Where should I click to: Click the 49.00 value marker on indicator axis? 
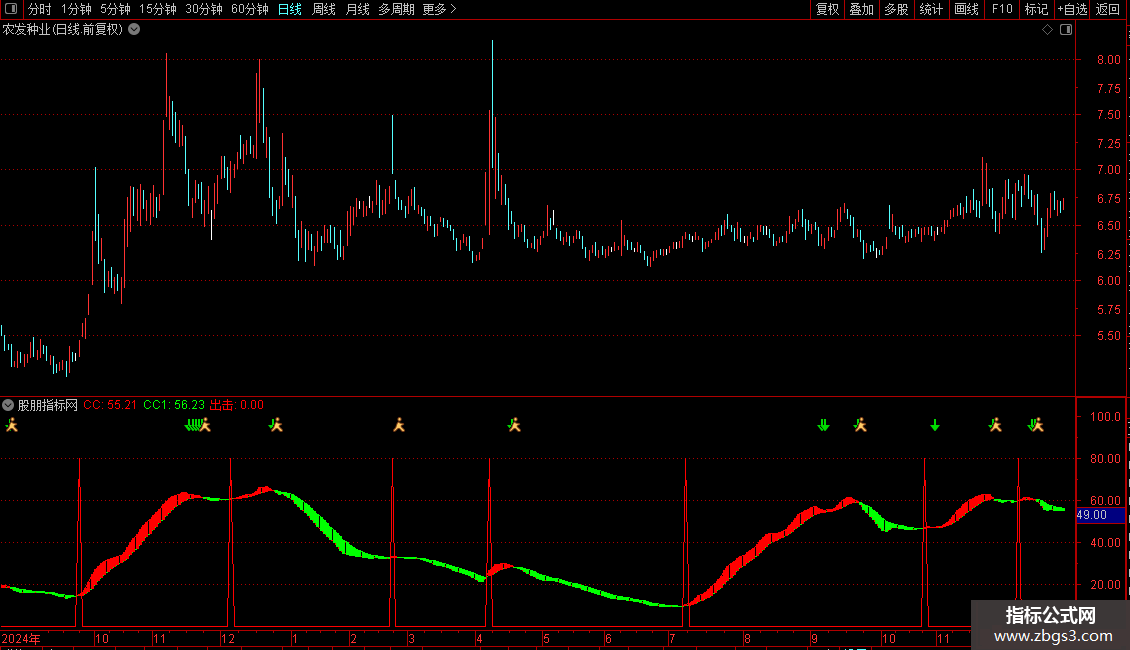1100,515
